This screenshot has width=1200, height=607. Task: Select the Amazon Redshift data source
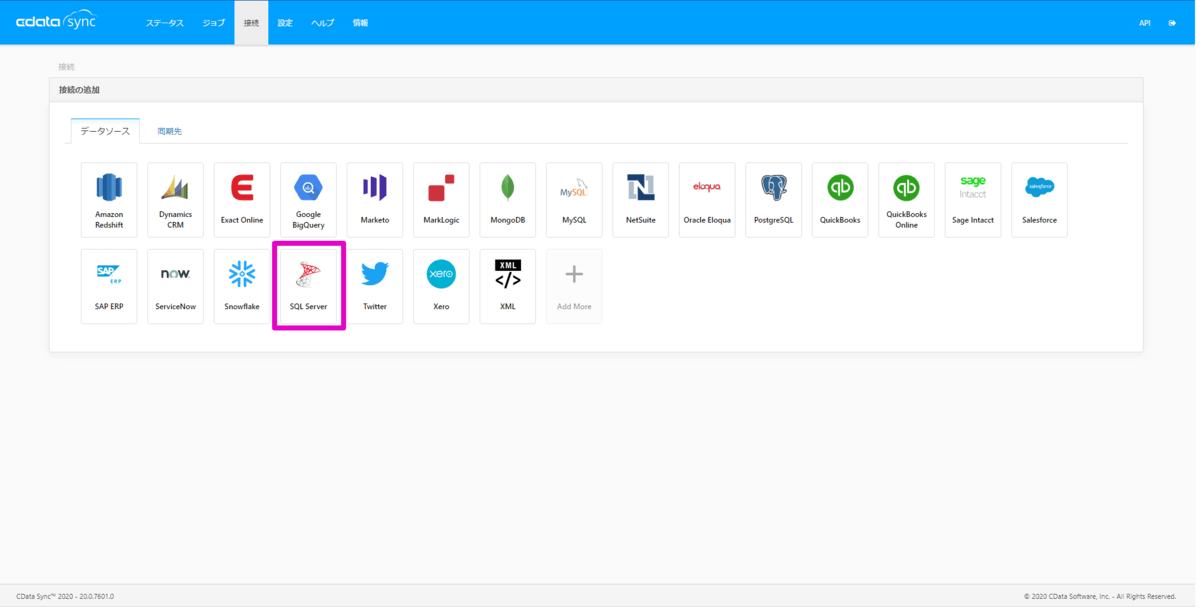pyautogui.click(x=109, y=200)
